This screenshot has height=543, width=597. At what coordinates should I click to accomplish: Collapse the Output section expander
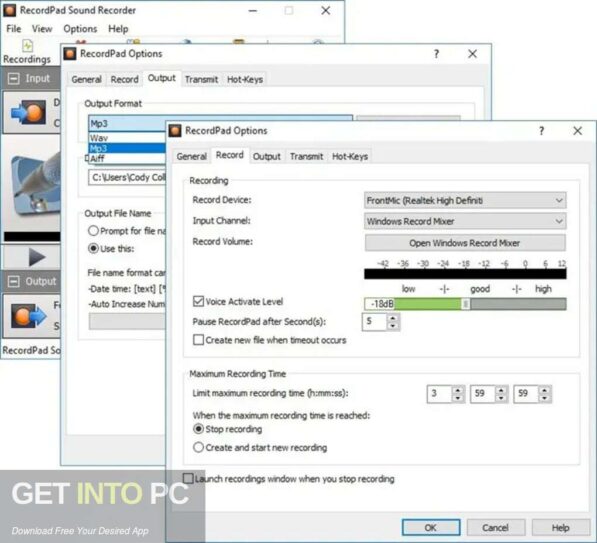coord(13,281)
